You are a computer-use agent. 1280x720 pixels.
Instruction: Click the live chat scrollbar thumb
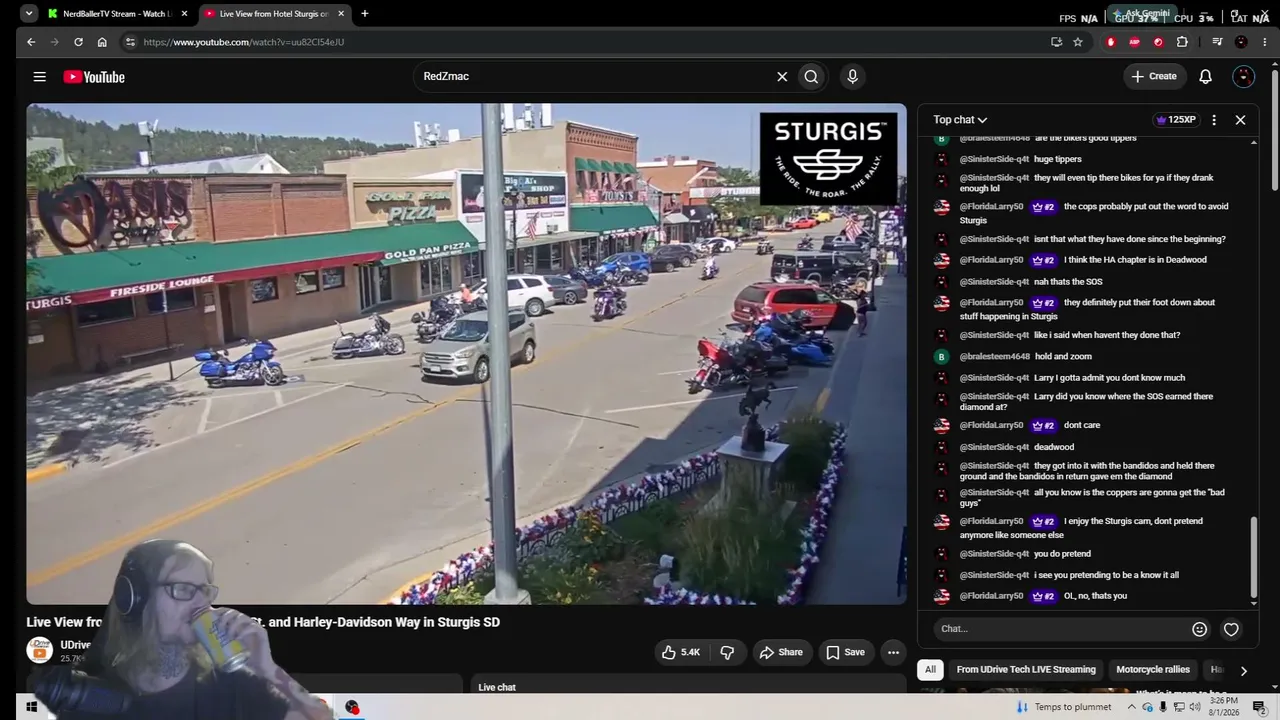tap(1253, 556)
